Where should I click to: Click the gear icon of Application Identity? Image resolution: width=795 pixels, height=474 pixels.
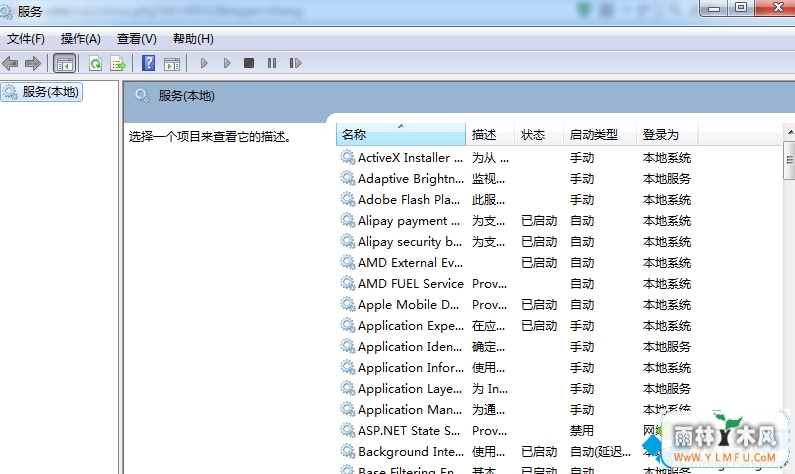click(x=347, y=346)
